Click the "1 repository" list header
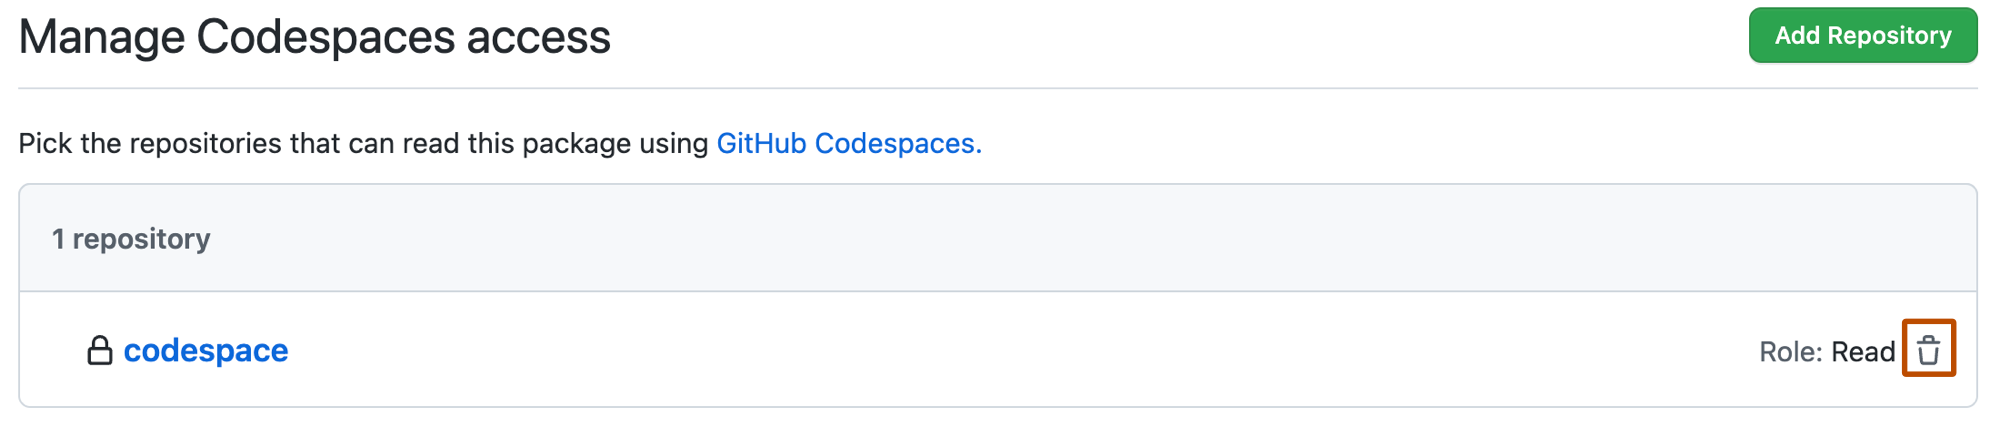Image resolution: width=2000 pixels, height=428 pixels. (131, 239)
